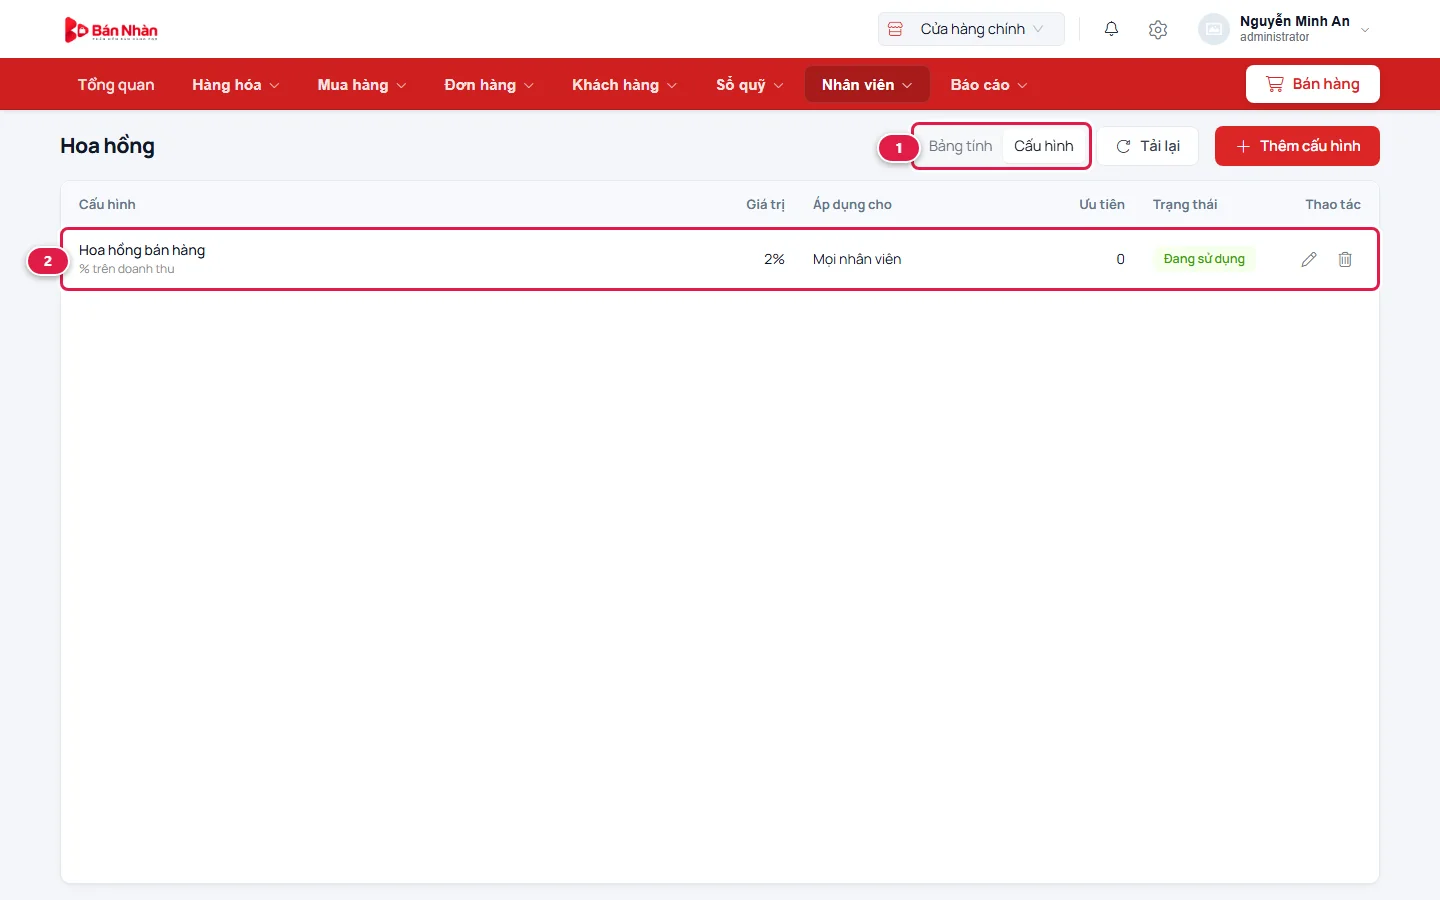Open the Bán hàng sales button
Screen dimensions: 1440x900
point(1313,84)
